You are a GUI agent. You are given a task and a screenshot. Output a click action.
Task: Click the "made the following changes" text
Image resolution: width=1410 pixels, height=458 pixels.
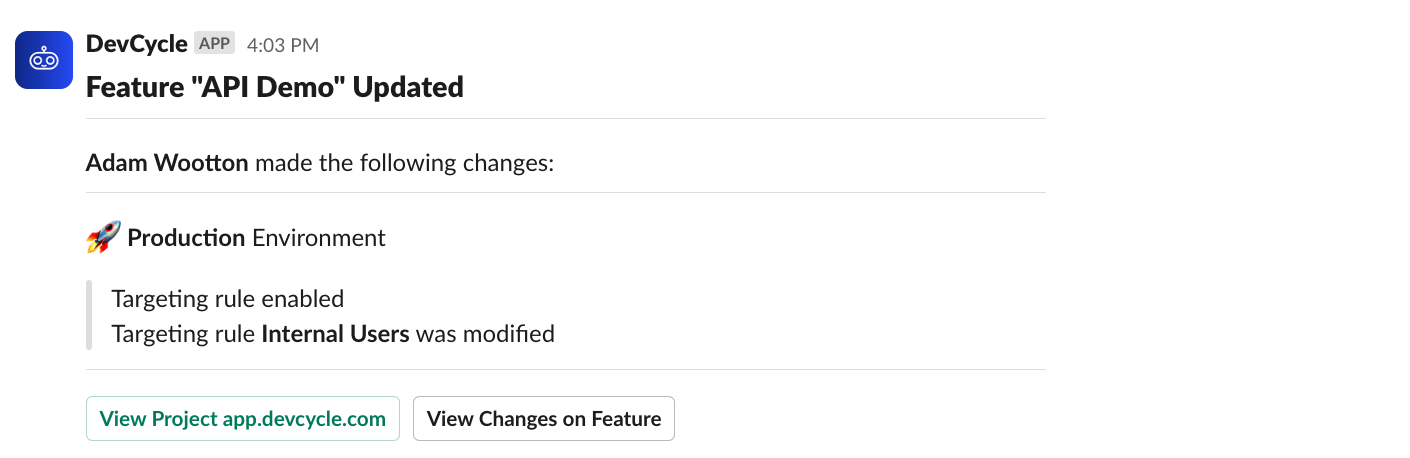[404, 163]
